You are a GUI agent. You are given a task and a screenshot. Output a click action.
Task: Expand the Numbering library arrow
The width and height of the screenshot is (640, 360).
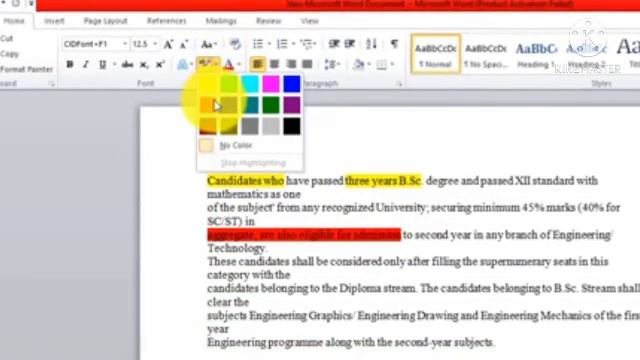click(x=293, y=44)
